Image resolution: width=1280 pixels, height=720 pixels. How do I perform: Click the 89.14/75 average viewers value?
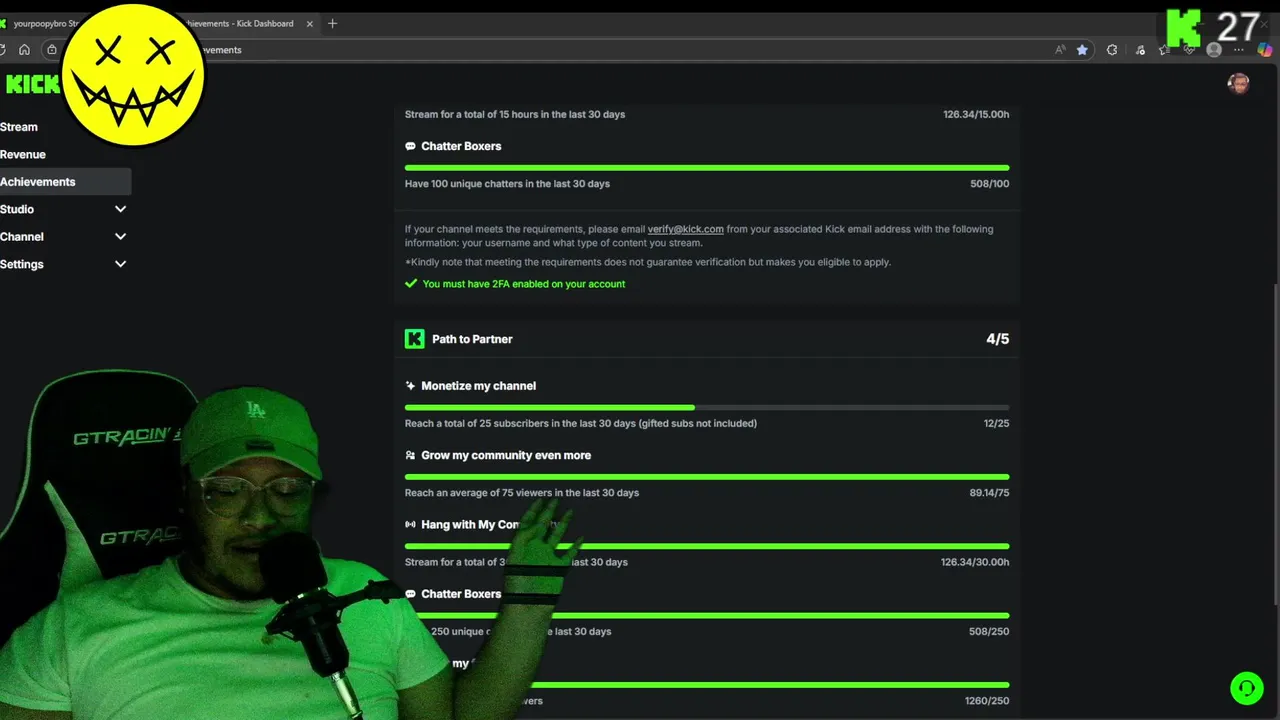coord(989,493)
